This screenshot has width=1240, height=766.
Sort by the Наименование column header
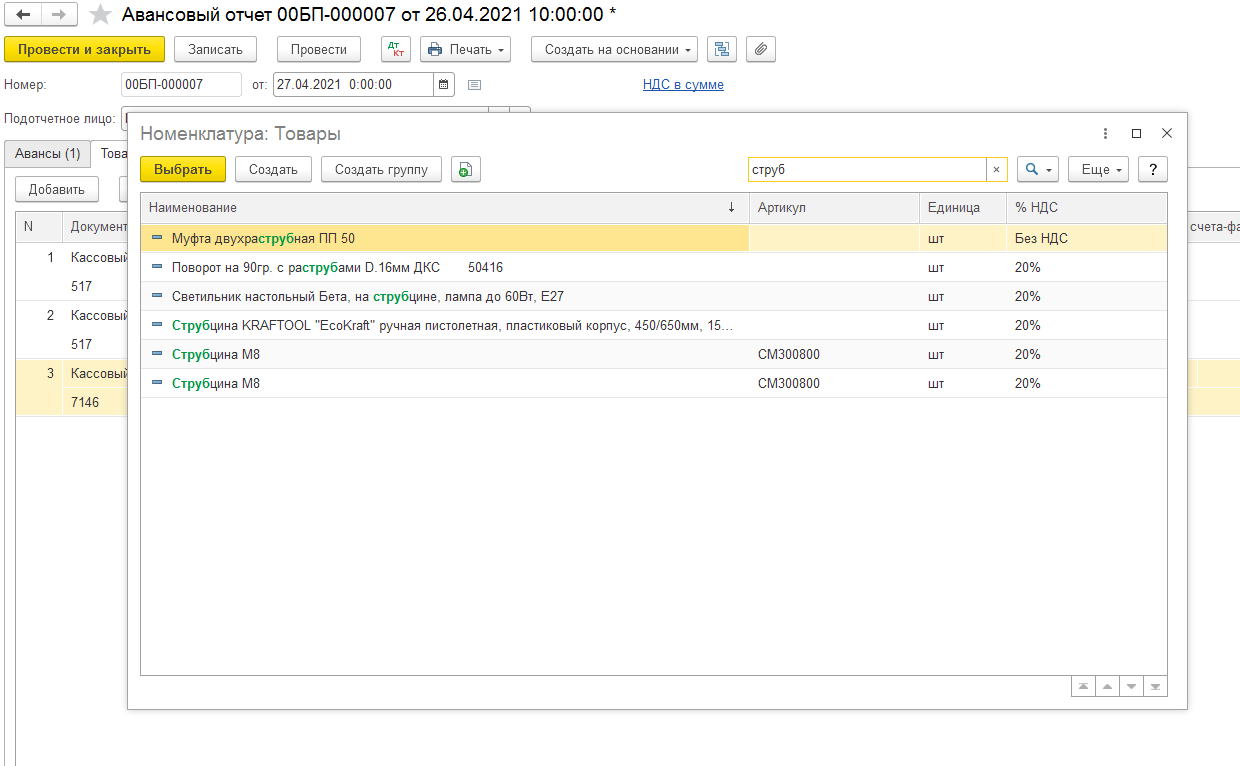(x=440, y=208)
